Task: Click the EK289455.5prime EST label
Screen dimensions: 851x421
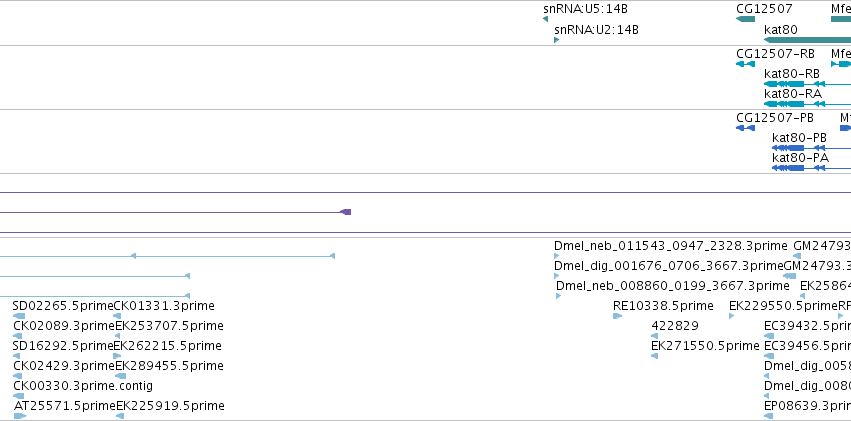Action: [169, 366]
